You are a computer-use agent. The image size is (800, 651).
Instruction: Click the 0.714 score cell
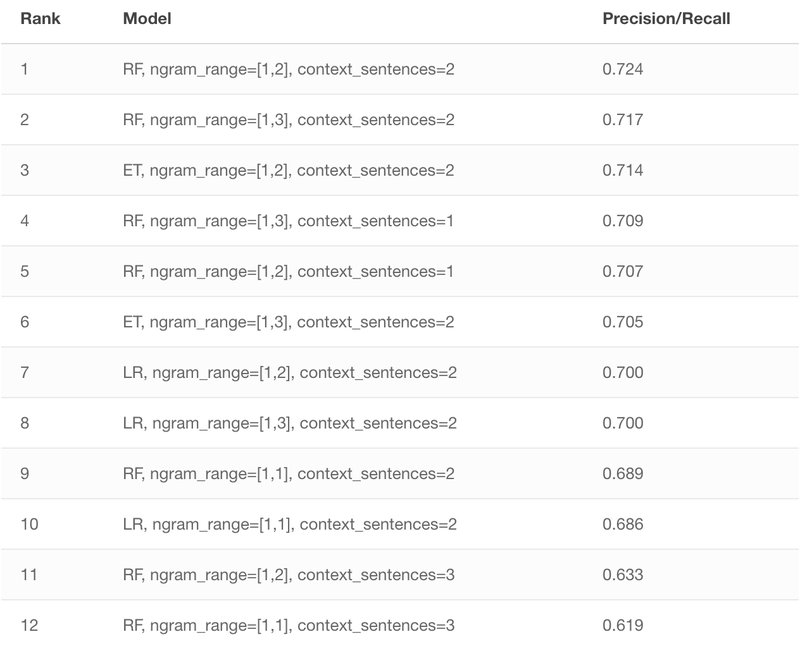(622, 170)
